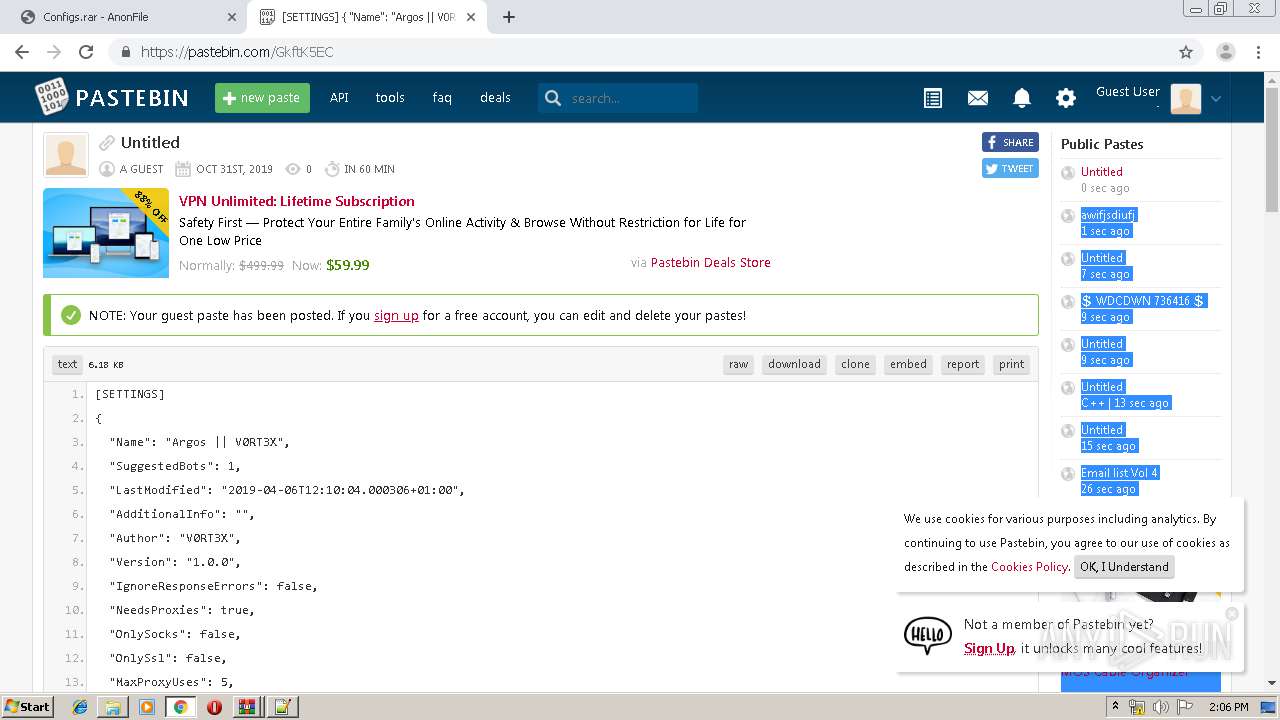Open Internet Explorer from the taskbar
The width and height of the screenshot is (1280, 720).
[x=80, y=707]
